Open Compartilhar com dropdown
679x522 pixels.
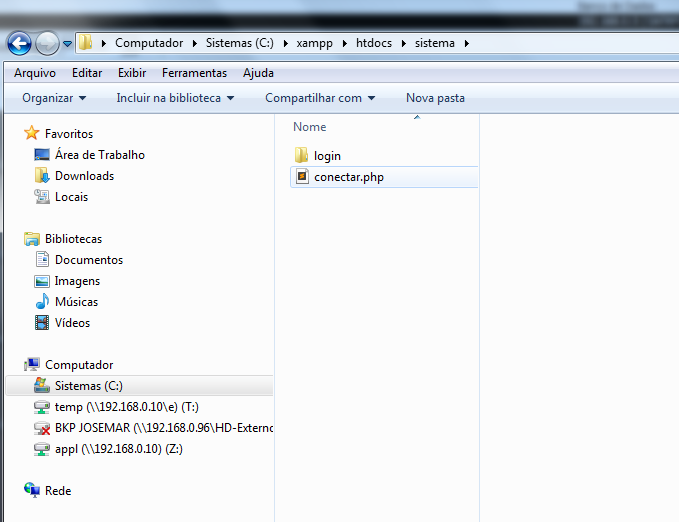[320, 98]
